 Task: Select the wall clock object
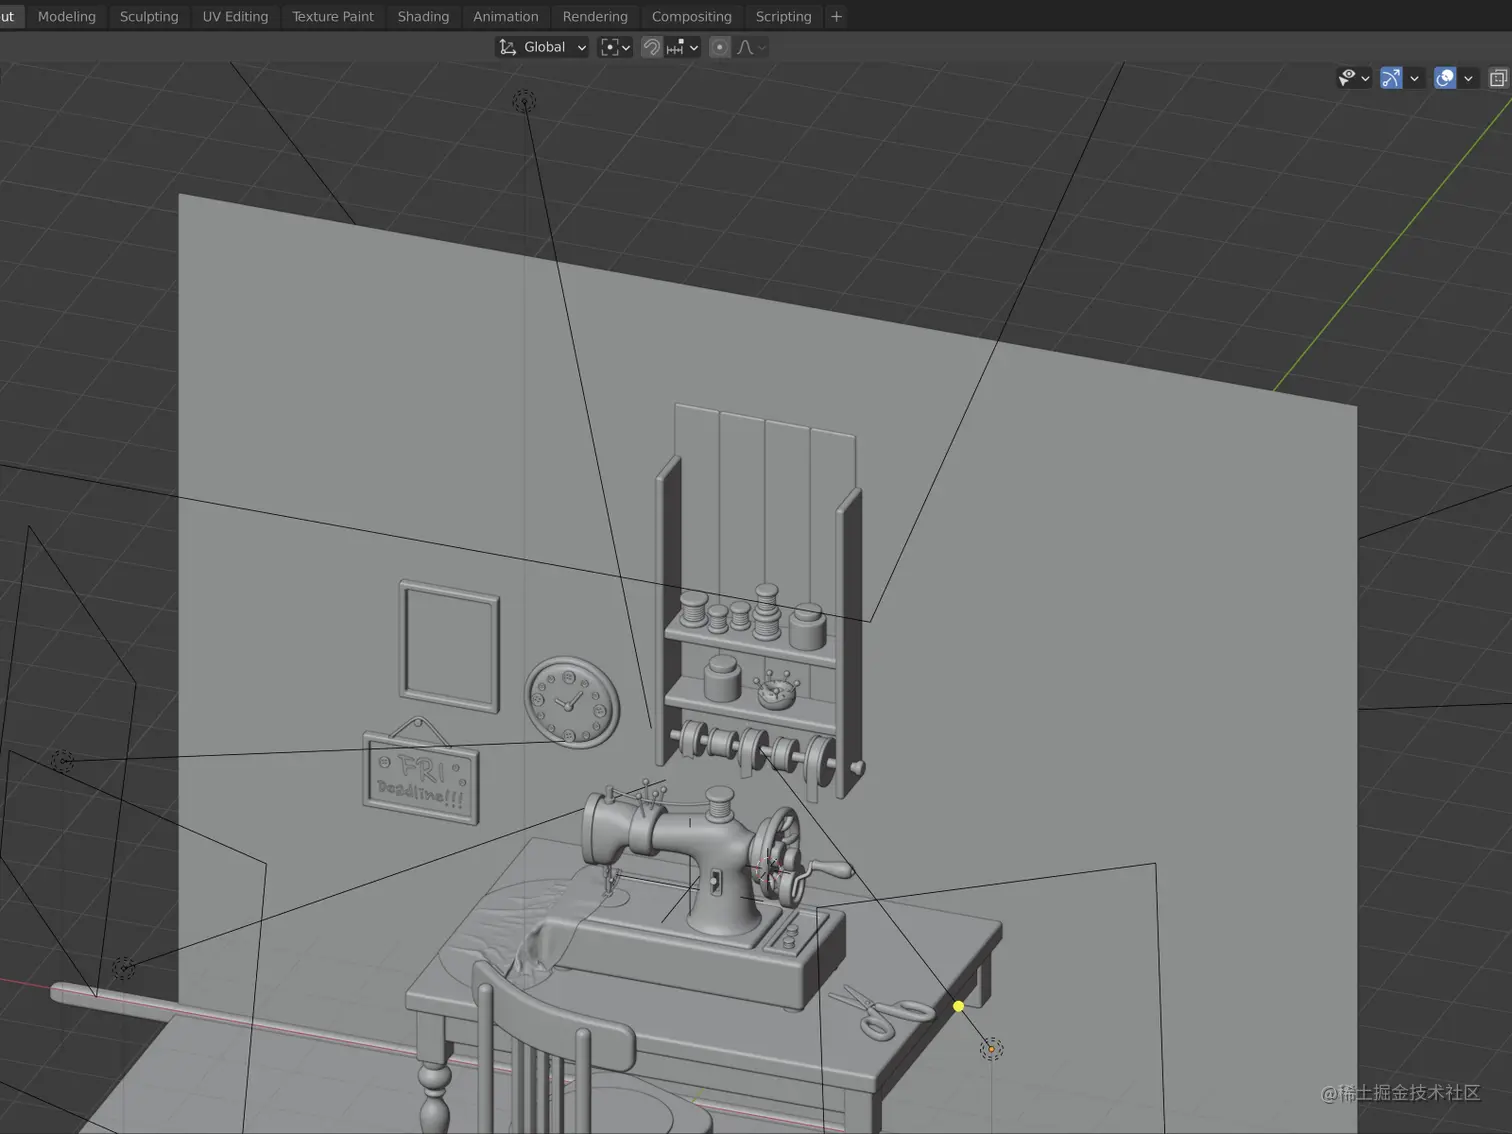(x=572, y=702)
